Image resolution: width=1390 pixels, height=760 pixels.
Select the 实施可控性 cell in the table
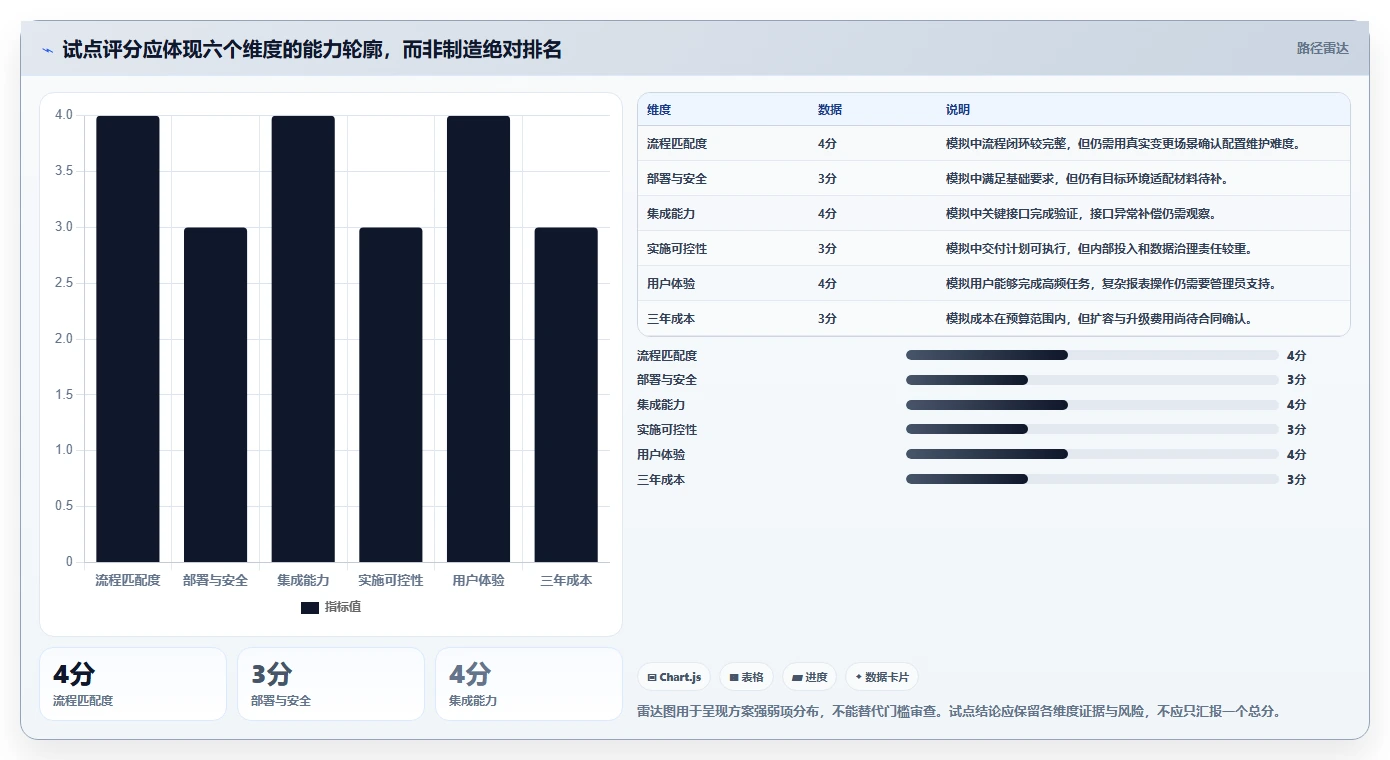click(x=677, y=249)
